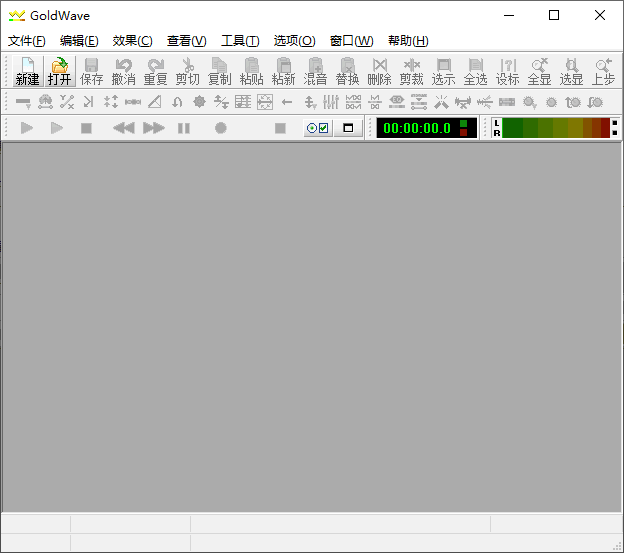
Task: Click the 剪裁 (Trim) toolbar icon
Action: (411, 71)
